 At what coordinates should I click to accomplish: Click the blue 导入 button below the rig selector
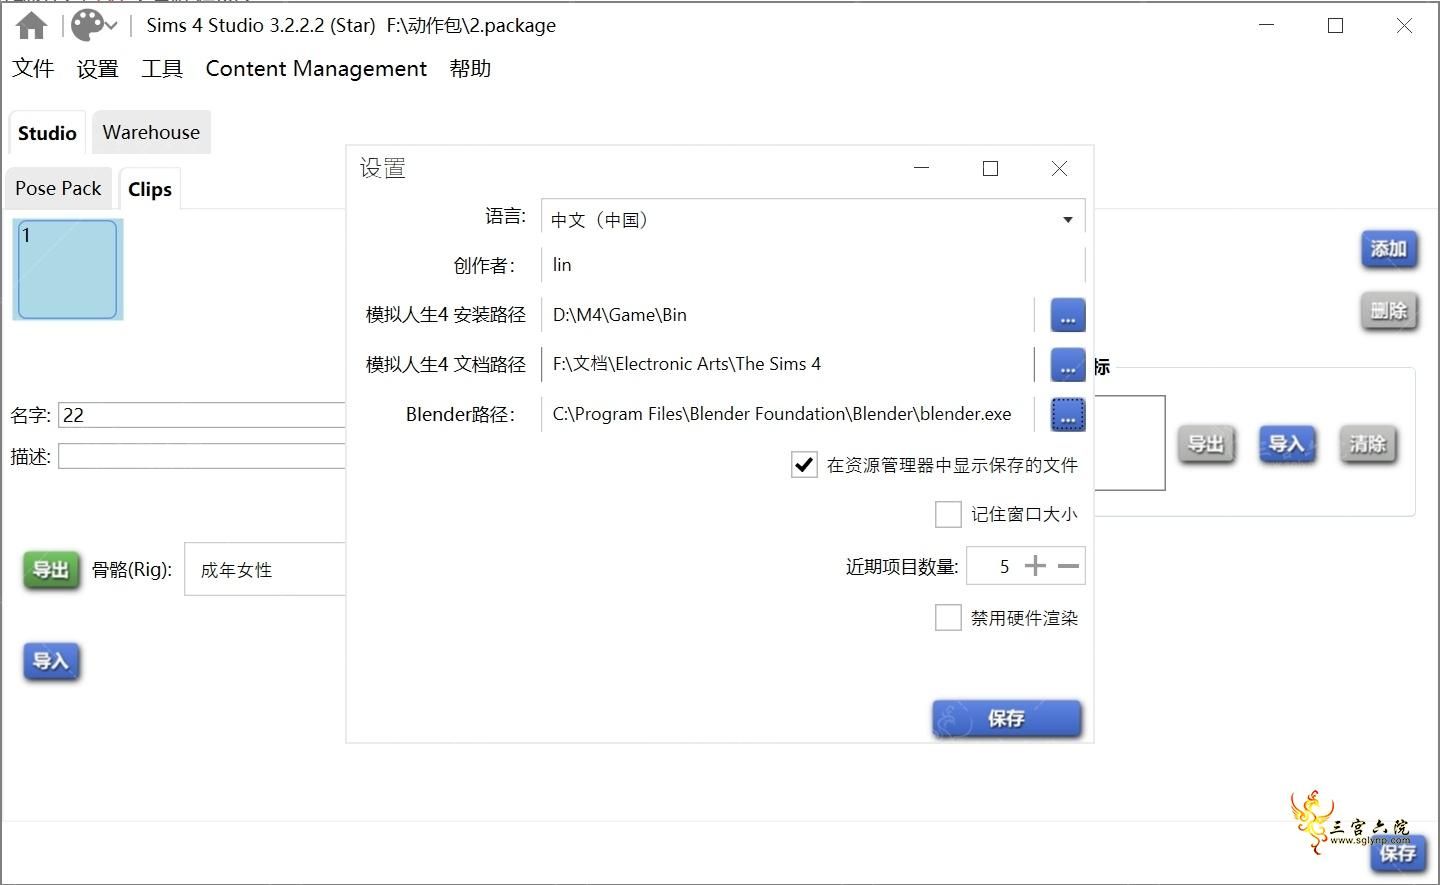pos(51,661)
